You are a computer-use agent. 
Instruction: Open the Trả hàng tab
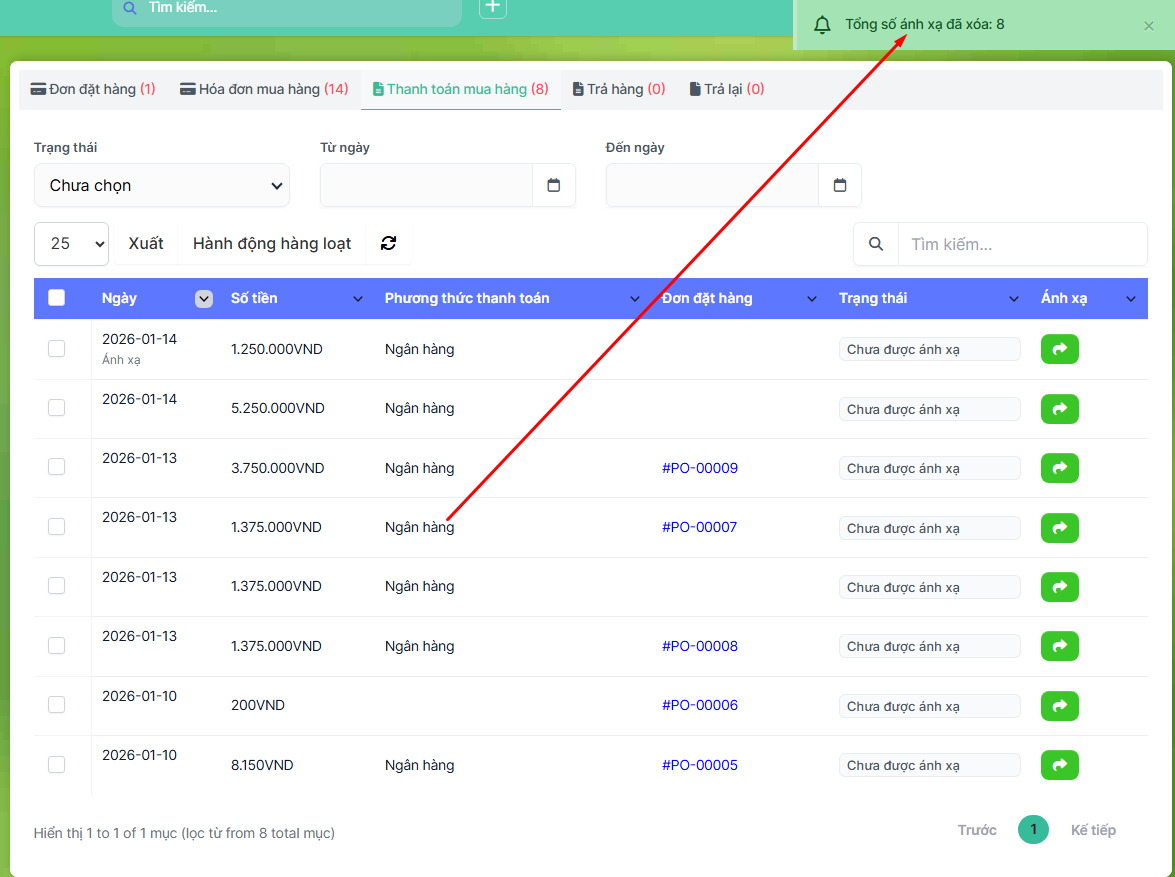tap(618, 89)
